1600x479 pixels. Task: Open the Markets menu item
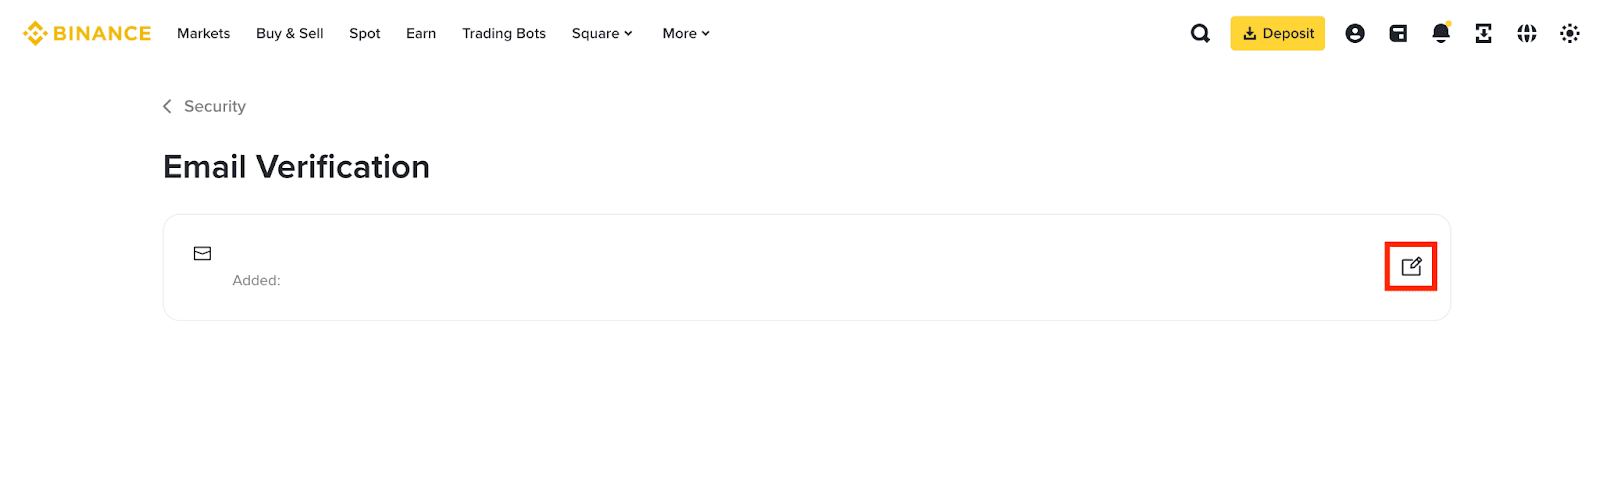click(203, 33)
